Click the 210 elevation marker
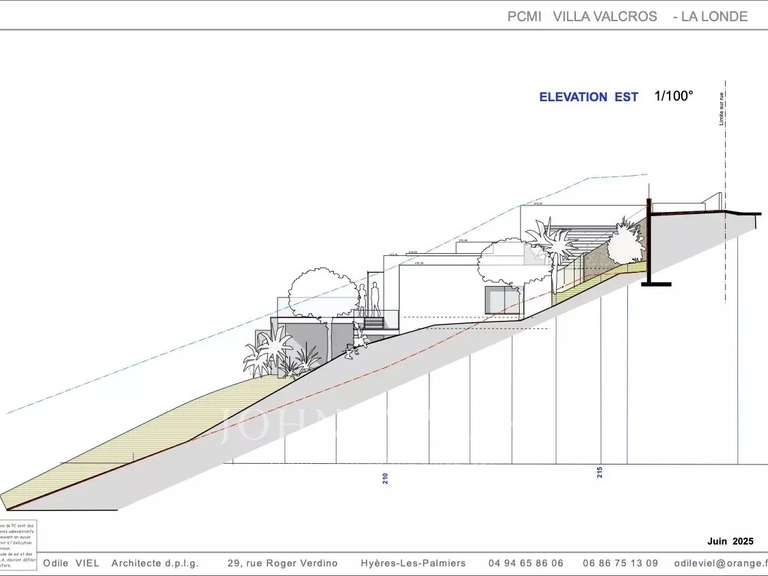The height and width of the screenshot is (576, 768). click(x=385, y=479)
